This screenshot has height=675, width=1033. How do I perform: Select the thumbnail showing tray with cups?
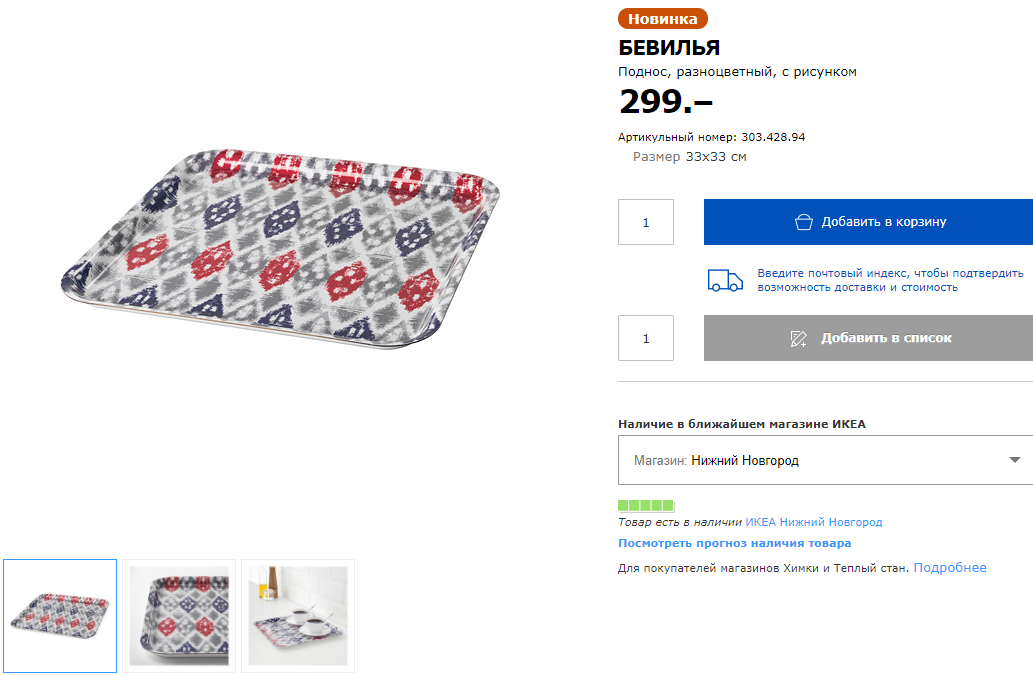point(298,615)
